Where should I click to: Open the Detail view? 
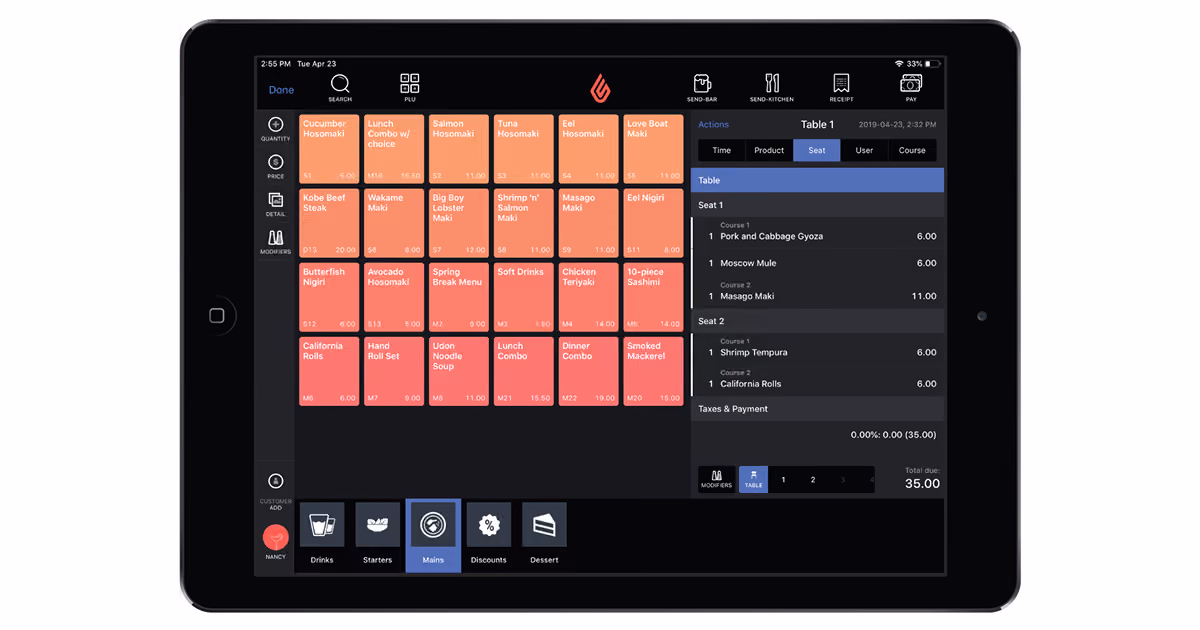click(x=276, y=205)
